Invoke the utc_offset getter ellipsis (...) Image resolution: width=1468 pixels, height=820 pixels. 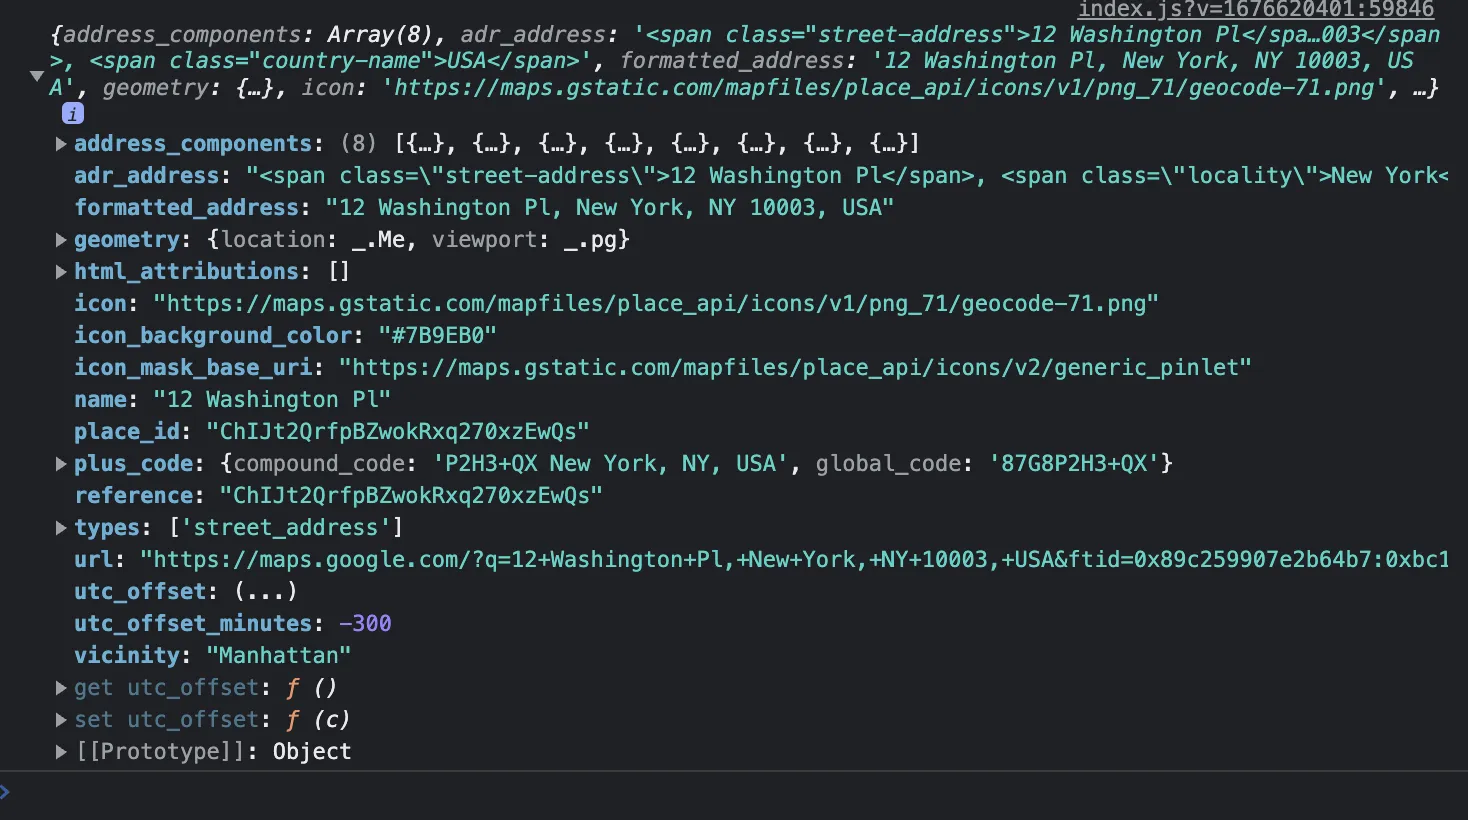[x=265, y=592]
